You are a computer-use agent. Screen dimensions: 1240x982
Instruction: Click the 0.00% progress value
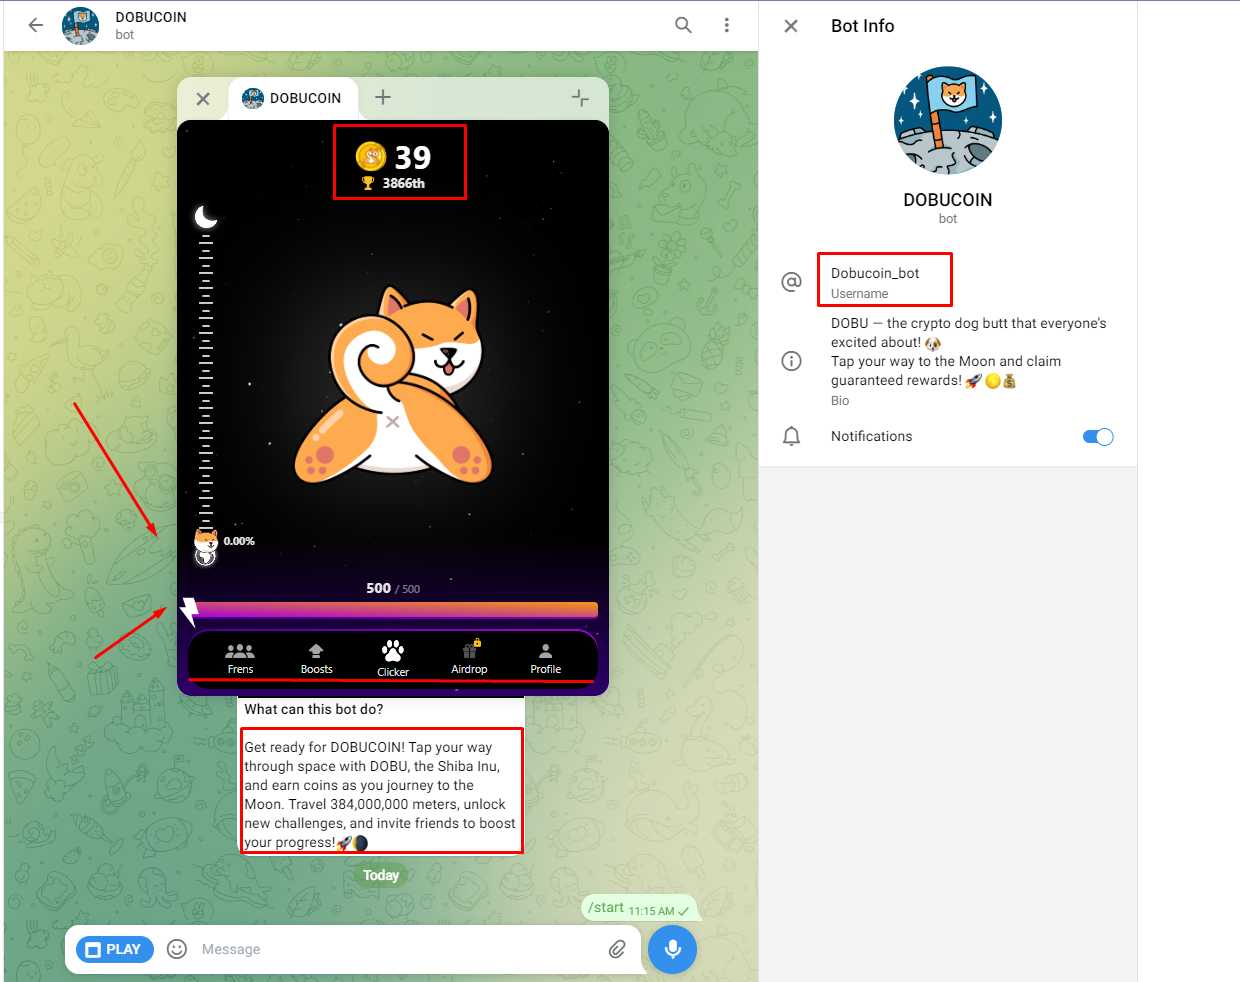(x=239, y=541)
